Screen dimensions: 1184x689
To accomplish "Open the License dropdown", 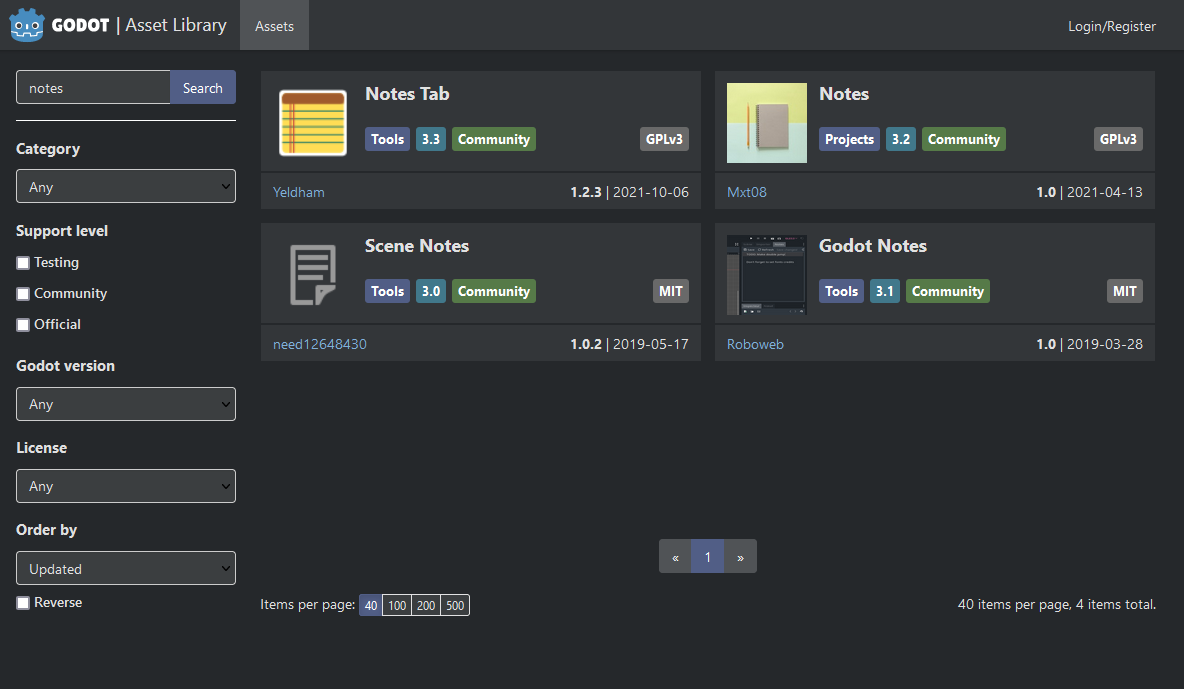I will tap(126, 487).
